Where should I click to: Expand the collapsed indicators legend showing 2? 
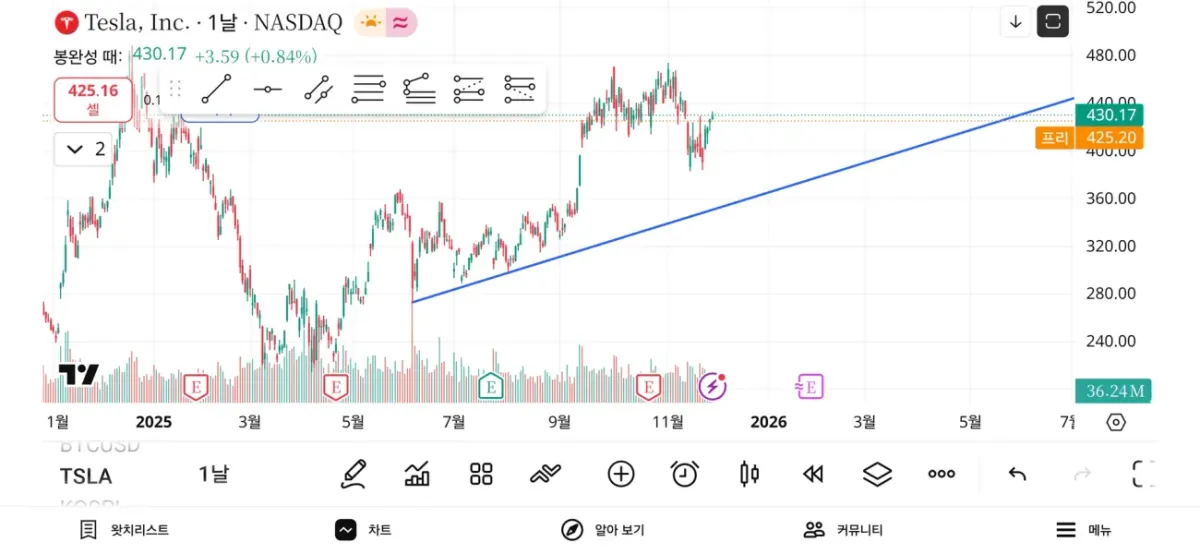[85, 150]
